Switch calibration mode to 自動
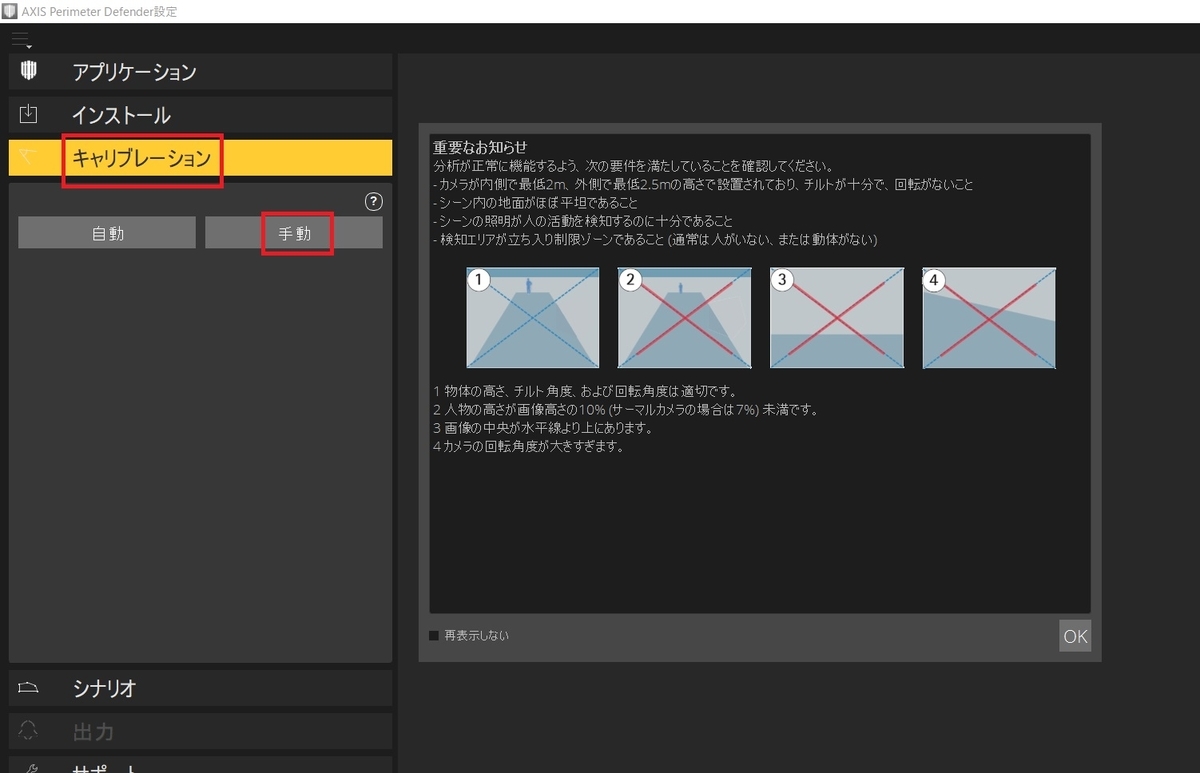The width and height of the screenshot is (1200, 773). (105, 231)
